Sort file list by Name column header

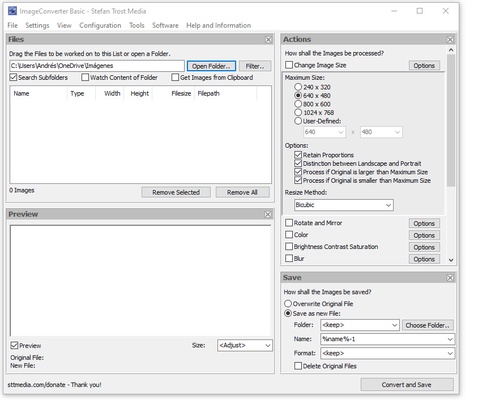click(x=39, y=94)
